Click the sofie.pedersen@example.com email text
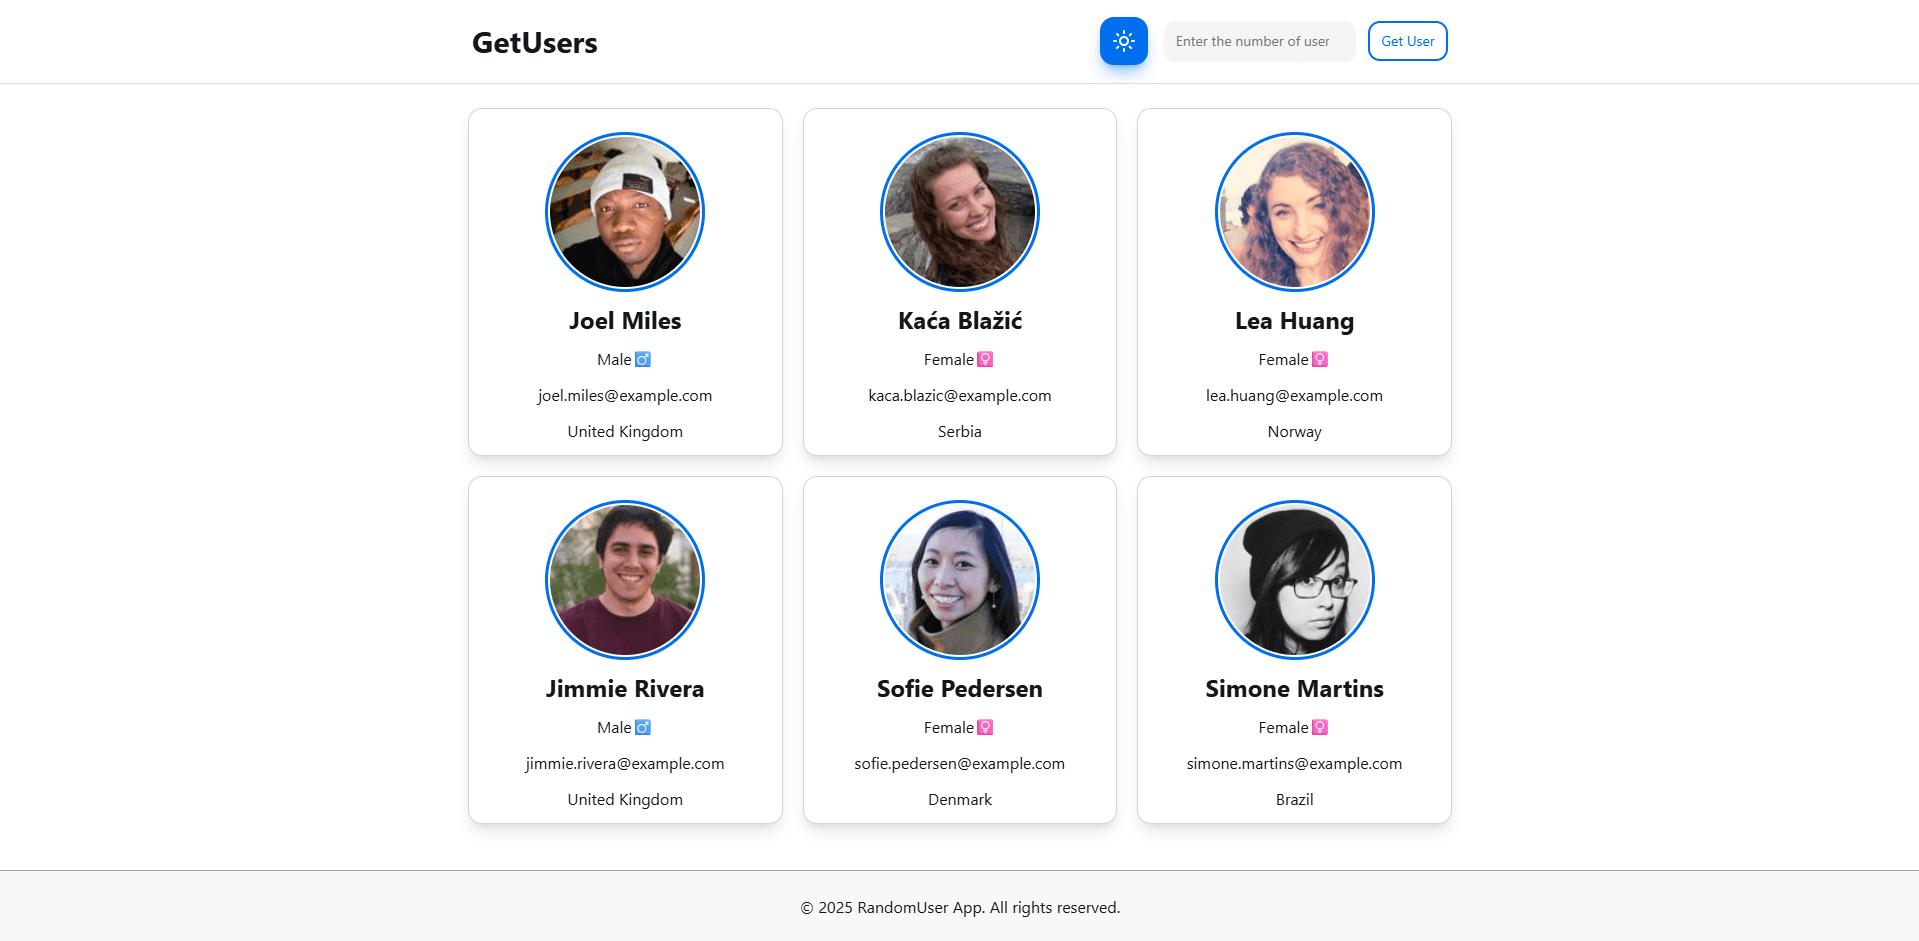This screenshot has width=1919, height=941. [959, 764]
